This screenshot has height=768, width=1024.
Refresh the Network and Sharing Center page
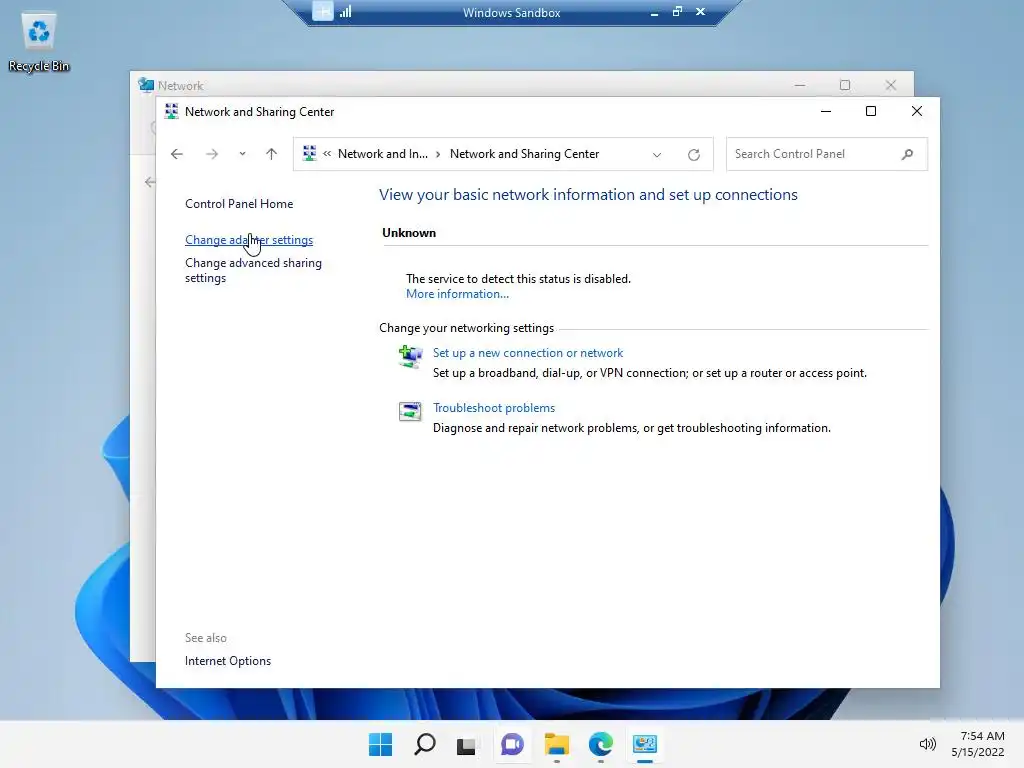coord(694,155)
